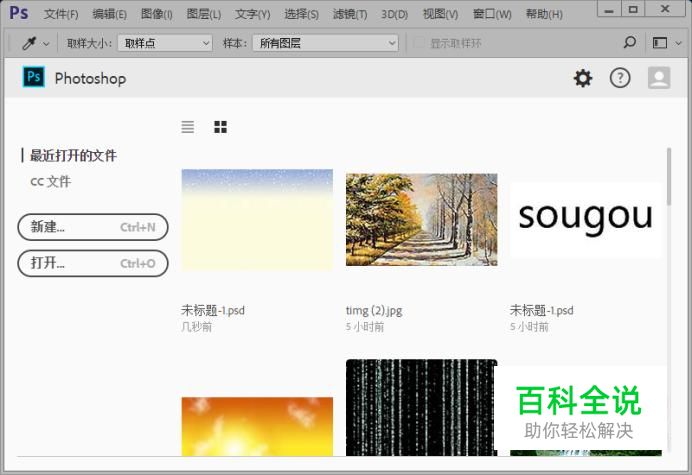Toggle the 显示取样环 checkbox

pos(418,43)
